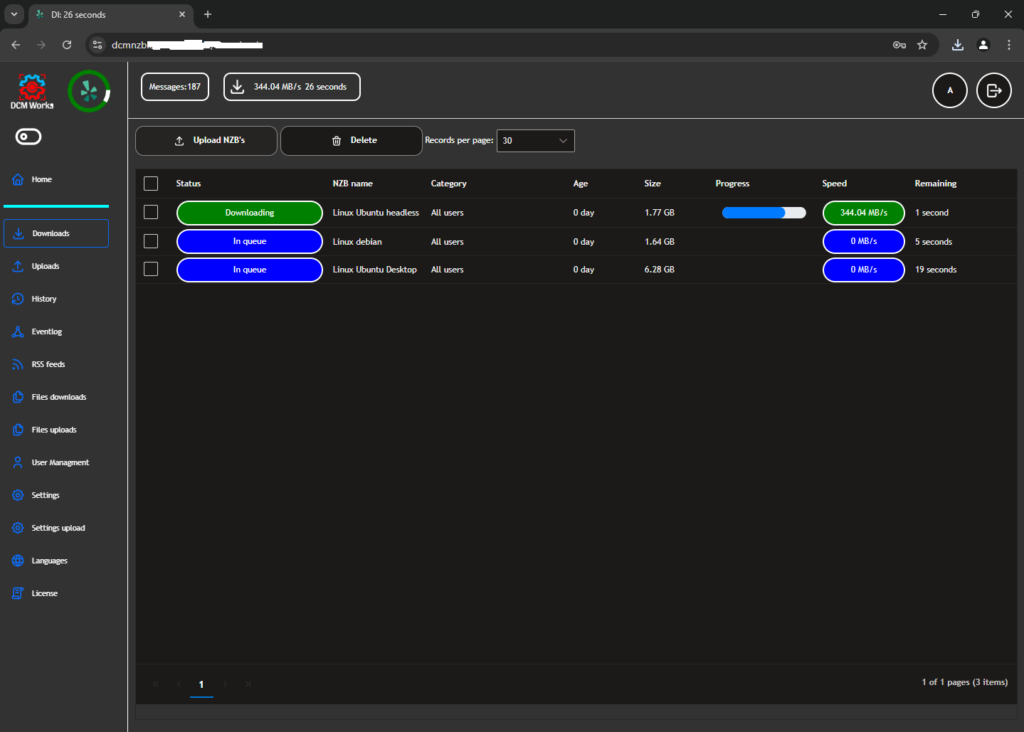Click the Settings gear icon
The image size is (1024, 732).
coord(18,495)
